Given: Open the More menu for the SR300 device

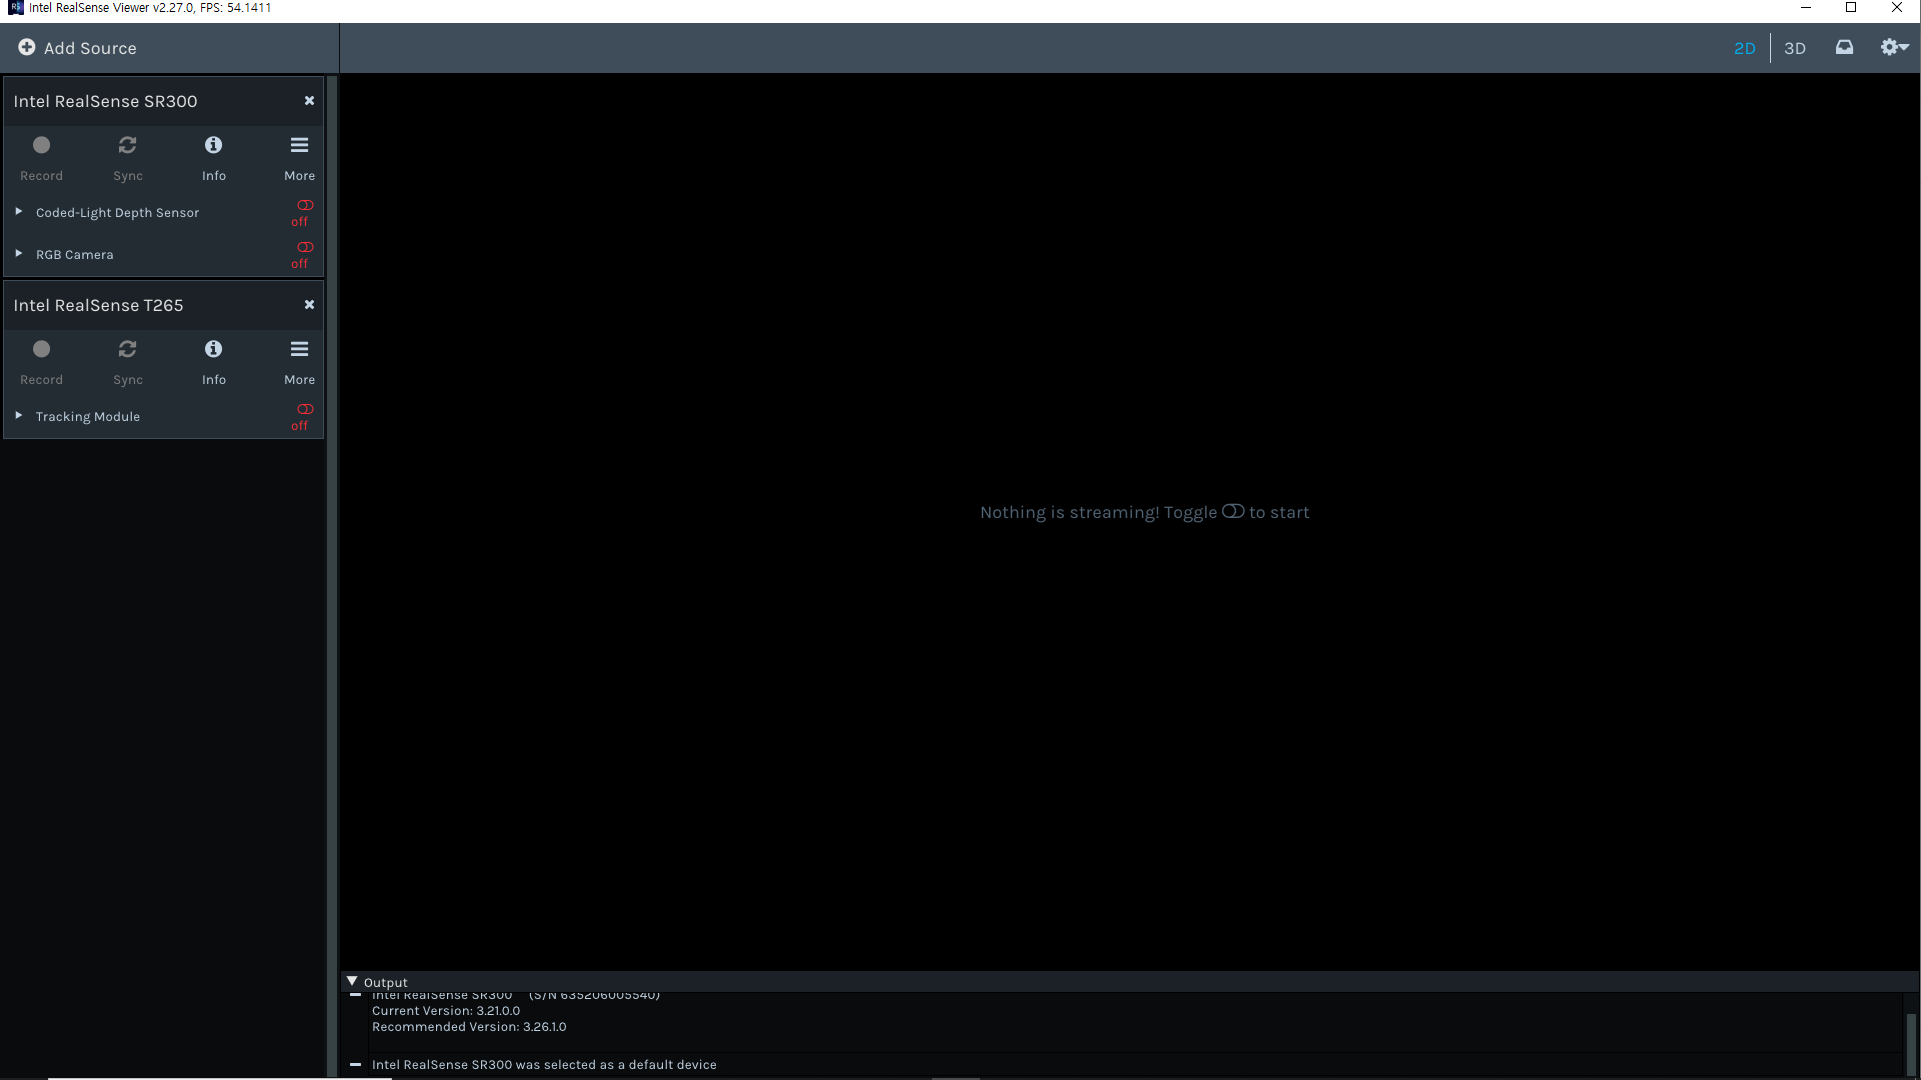Looking at the screenshot, I should (298, 145).
